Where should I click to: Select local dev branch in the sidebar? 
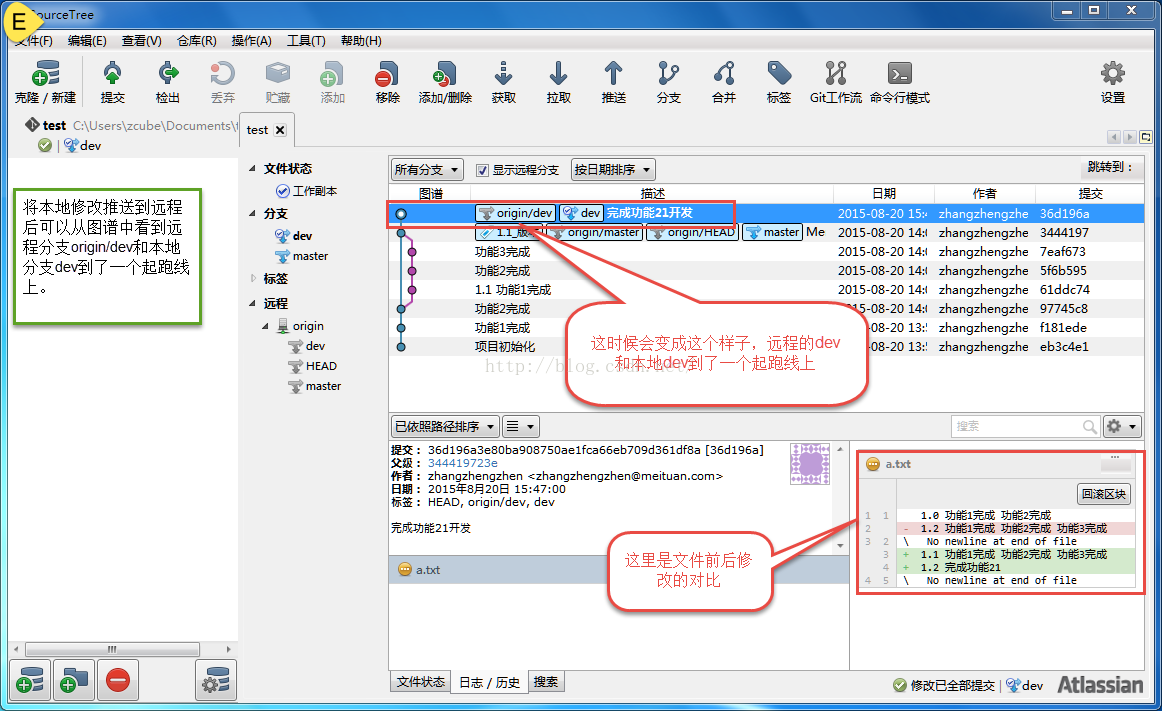point(293,236)
